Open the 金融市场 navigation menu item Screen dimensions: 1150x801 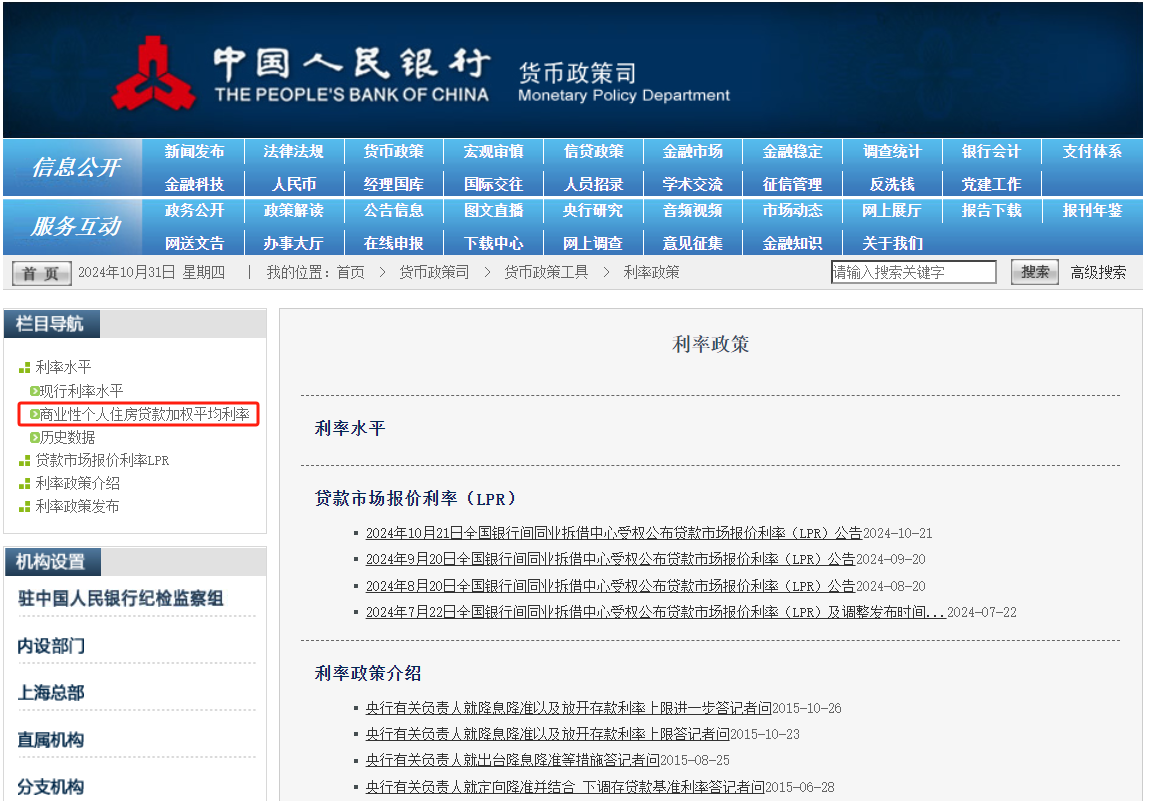[x=692, y=151]
